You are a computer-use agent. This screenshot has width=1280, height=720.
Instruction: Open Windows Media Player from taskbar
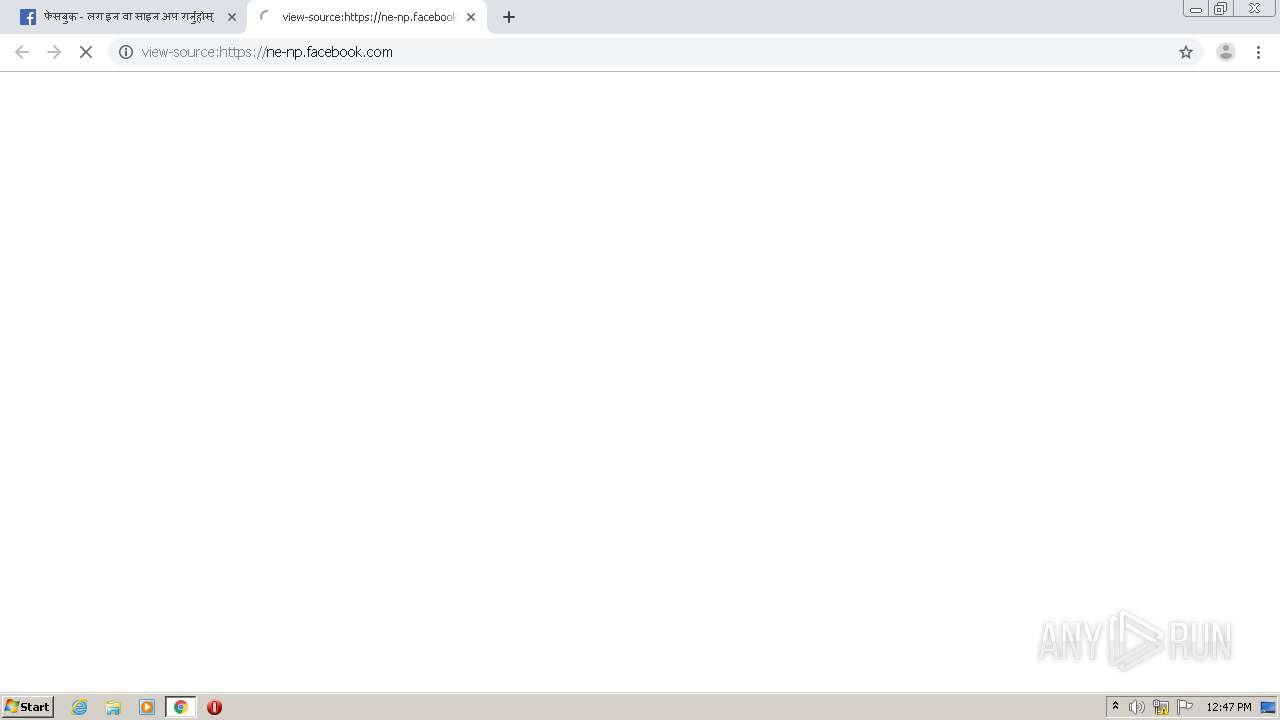pyautogui.click(x=147, y=707)
